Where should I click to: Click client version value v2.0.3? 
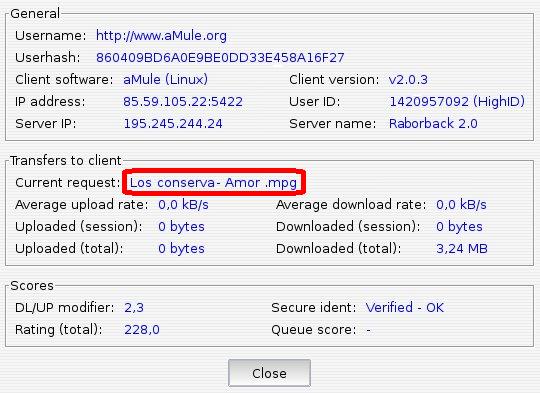[408, 80]
